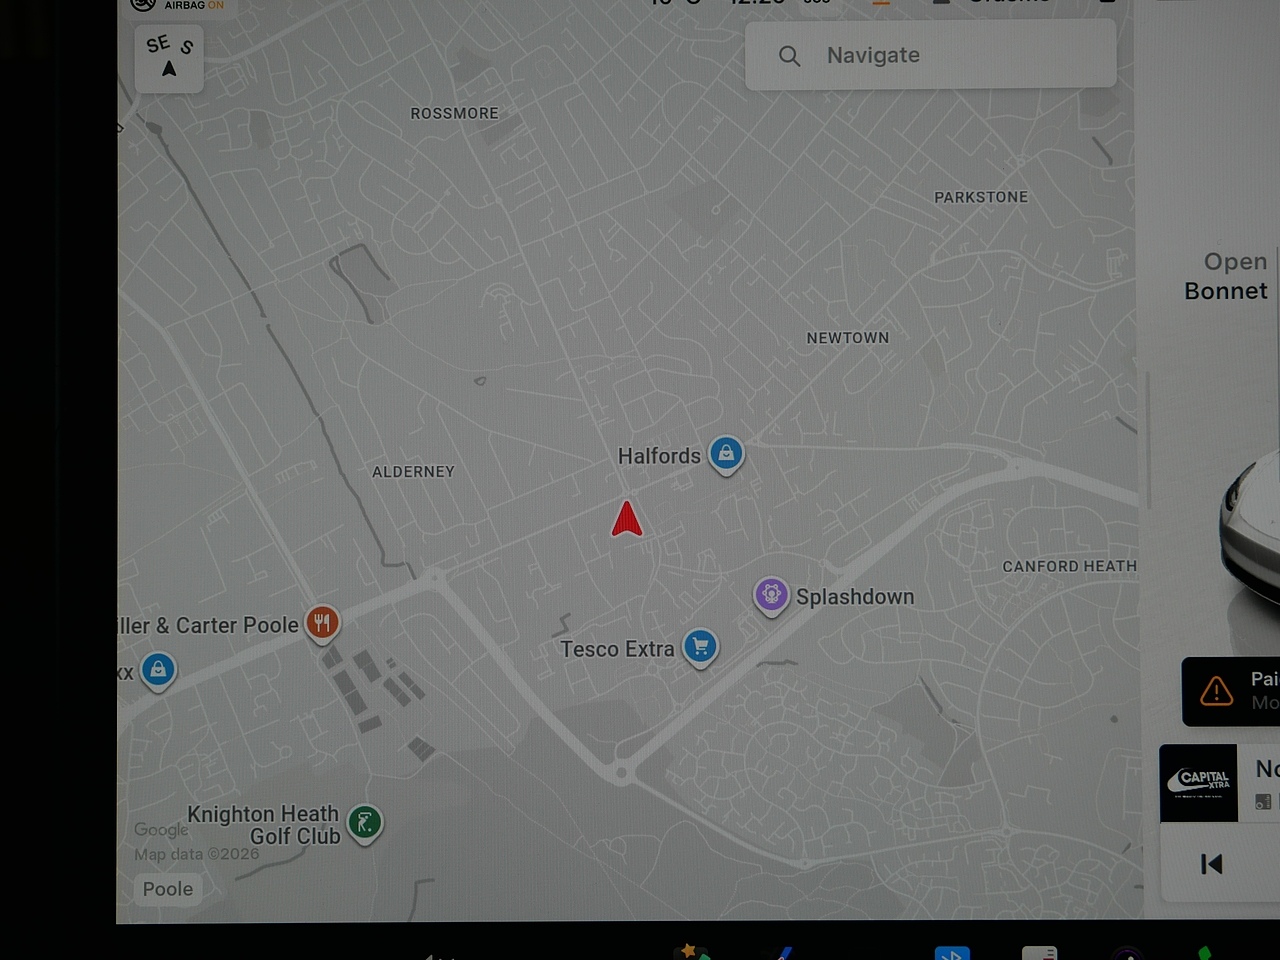Tap the airbag status indicator
The width and height of the screenshot is (1280, 960).
click(x=180, y=5)
